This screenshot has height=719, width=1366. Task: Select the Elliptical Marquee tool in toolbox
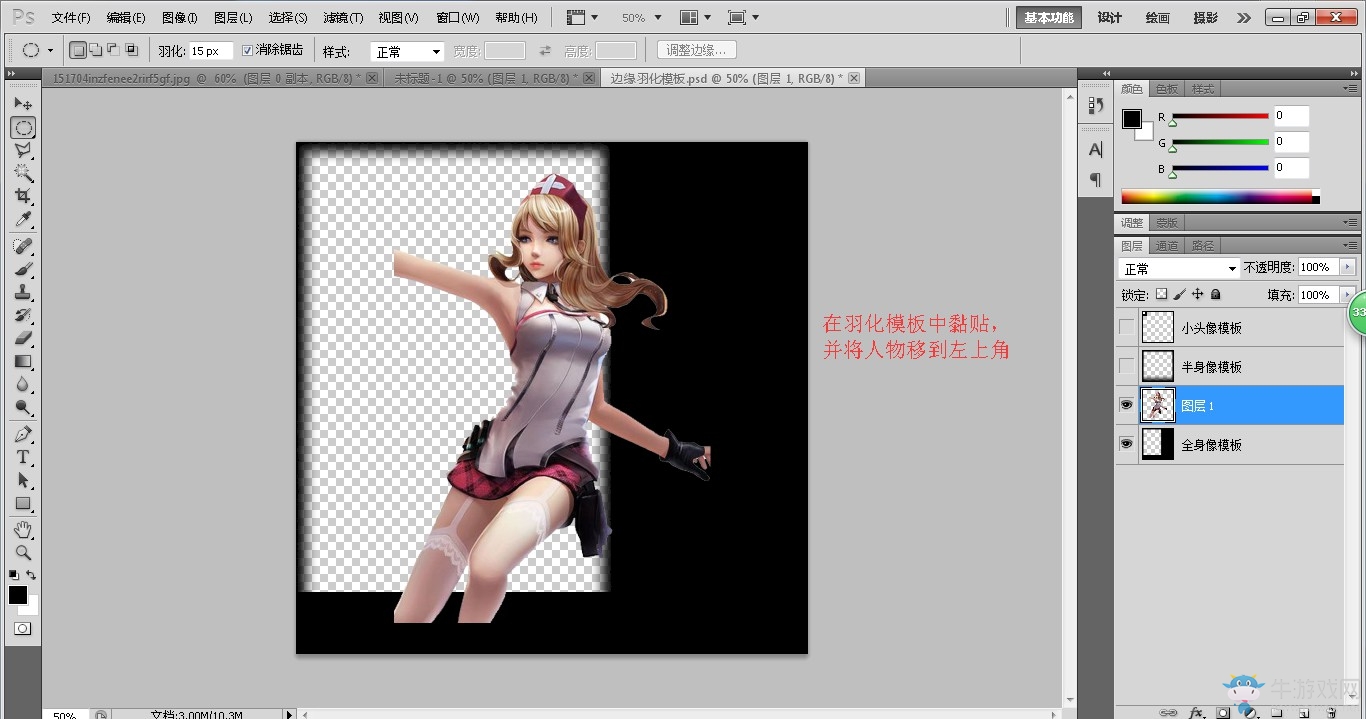pyautogui.click(x=23, y=128)
